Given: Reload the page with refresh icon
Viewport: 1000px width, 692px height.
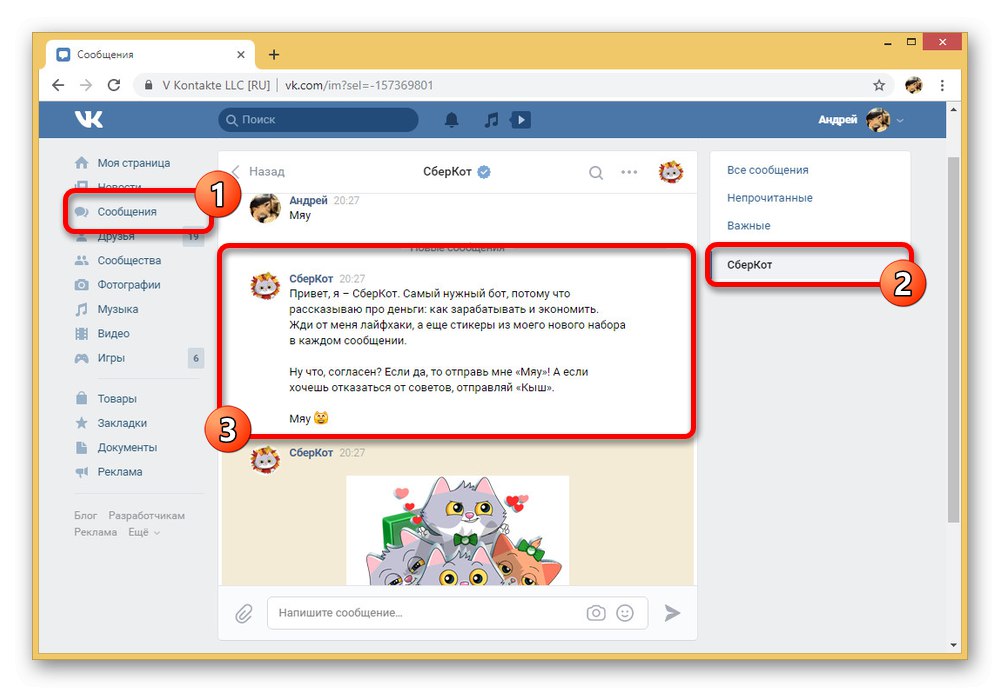Looking at the screenshot, I should 114,85.
